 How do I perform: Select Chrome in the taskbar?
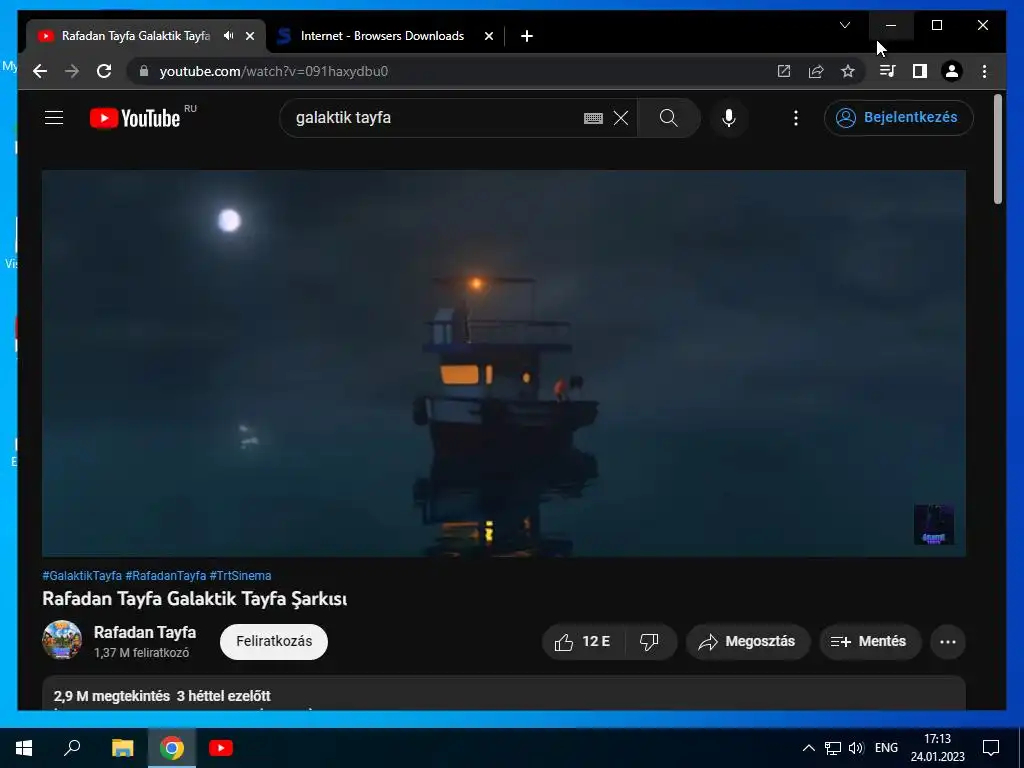[x=172, y=748]
